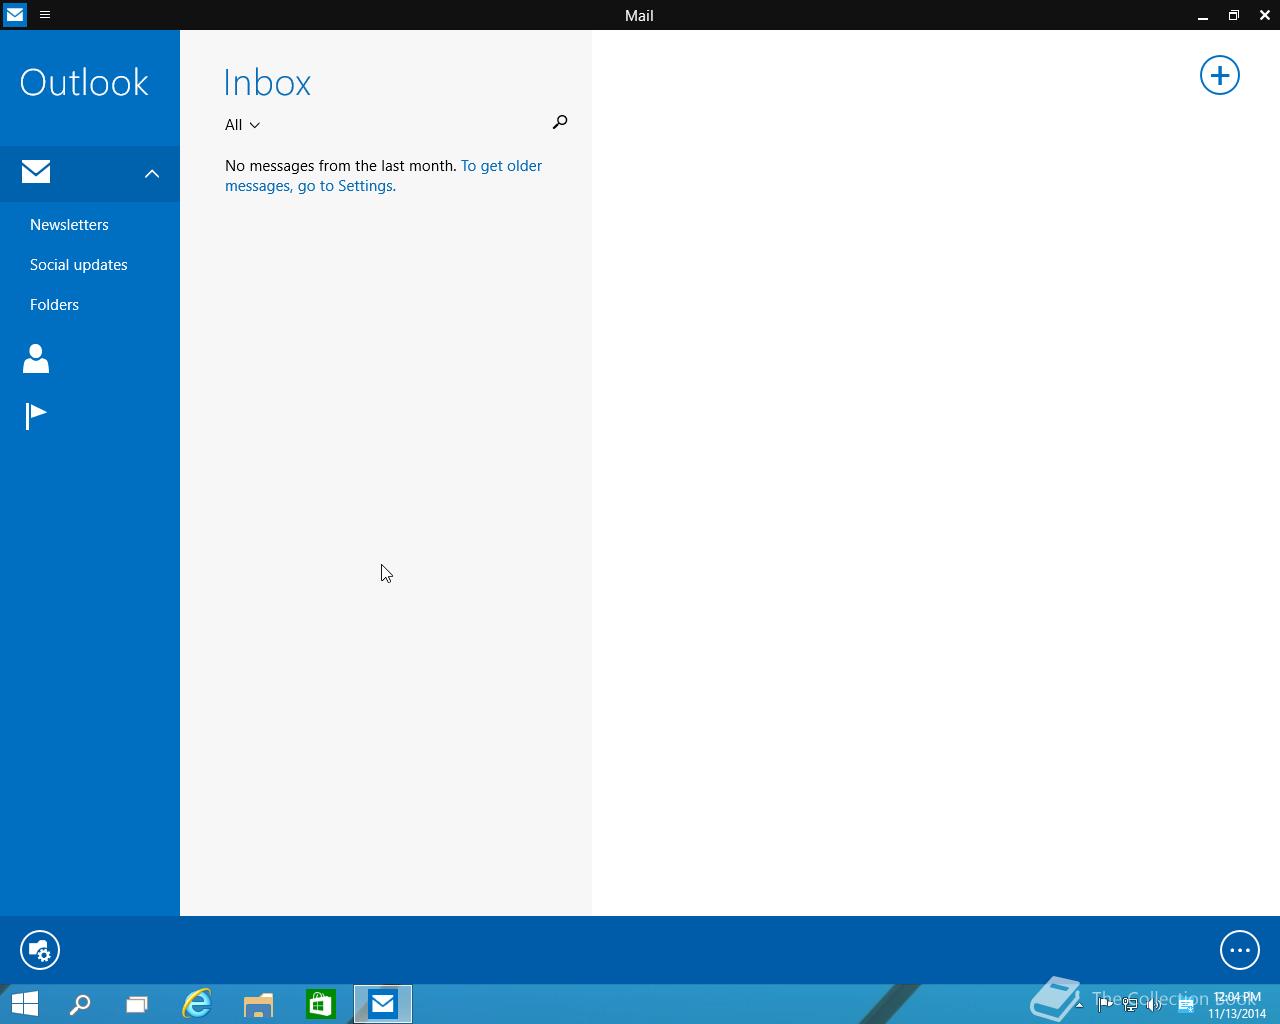Open the Social updates folder
Screen dimensions: 1280x1024
[x=79, y=265]
